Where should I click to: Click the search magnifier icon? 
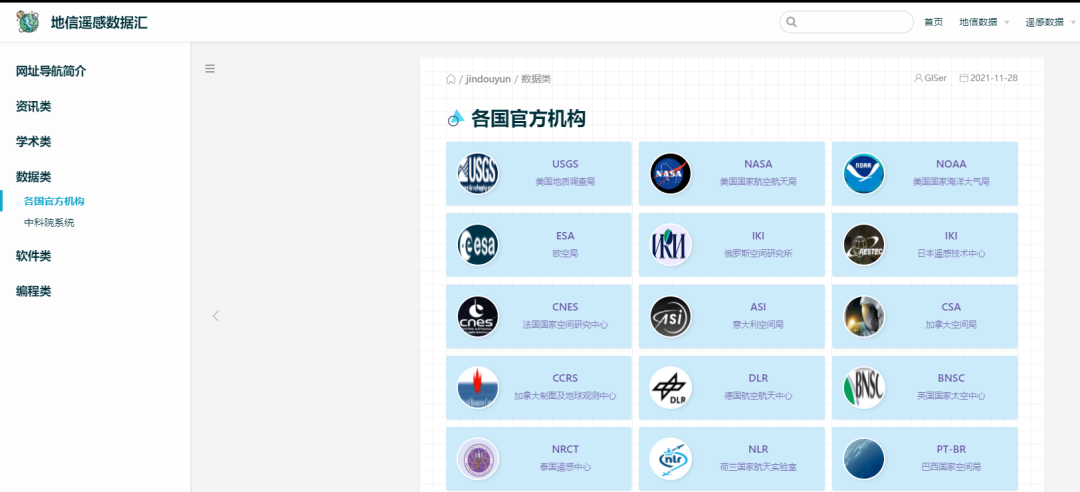tap(791, 22)
